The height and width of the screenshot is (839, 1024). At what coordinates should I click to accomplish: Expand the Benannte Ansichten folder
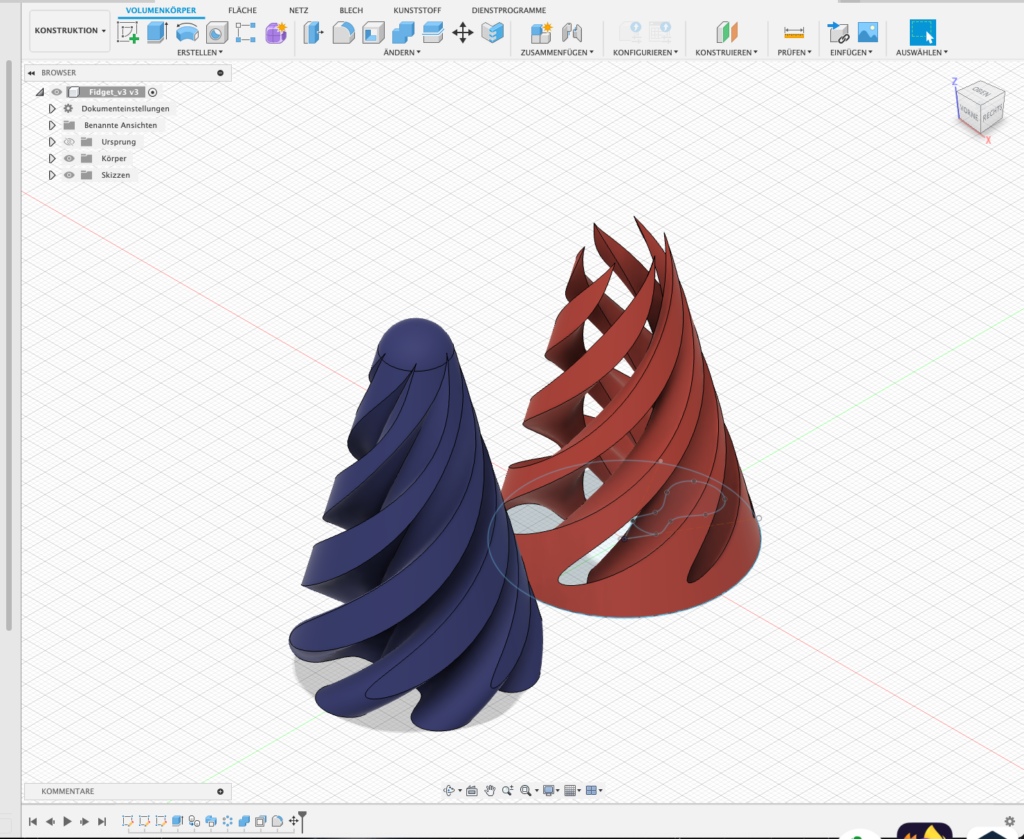point(52,125)
